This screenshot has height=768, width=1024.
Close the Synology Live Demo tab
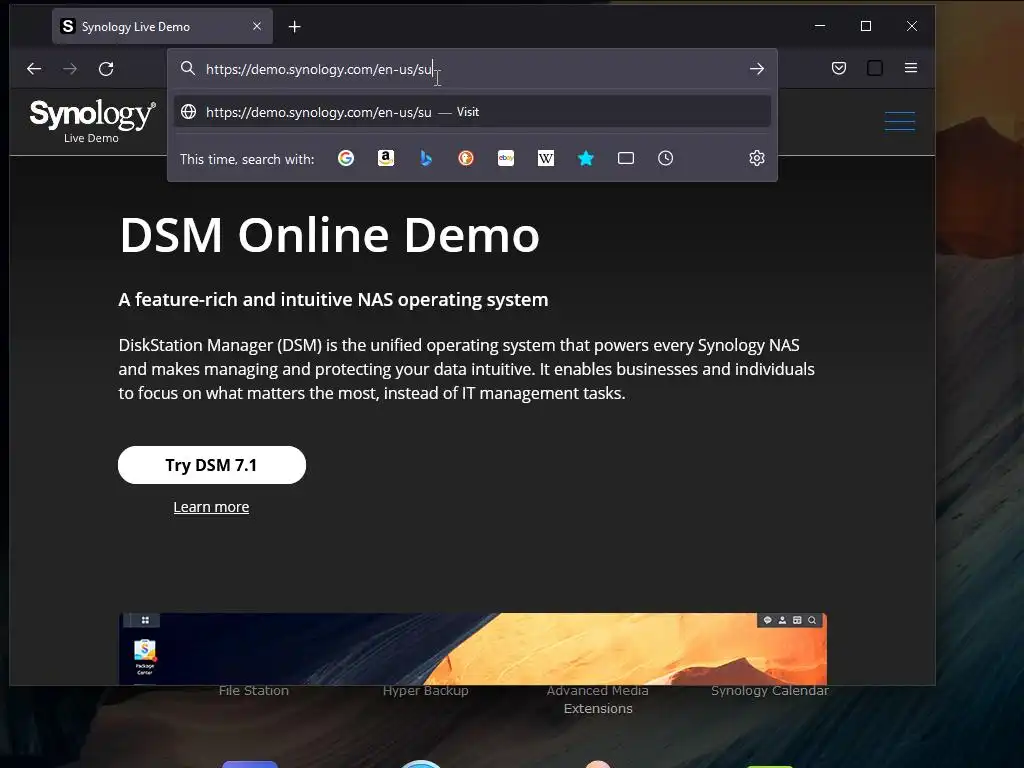point(257,26)
